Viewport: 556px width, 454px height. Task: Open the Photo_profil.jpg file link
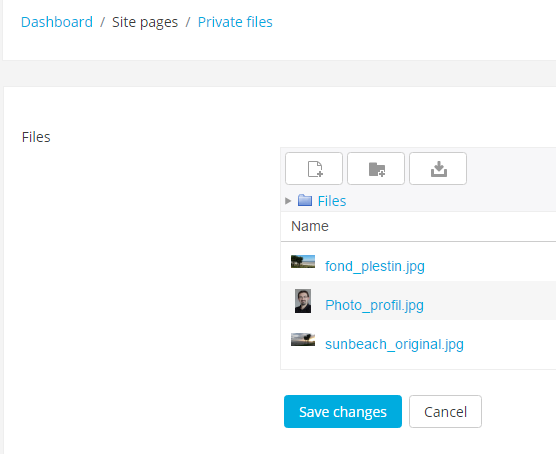(x=374, y=305)
